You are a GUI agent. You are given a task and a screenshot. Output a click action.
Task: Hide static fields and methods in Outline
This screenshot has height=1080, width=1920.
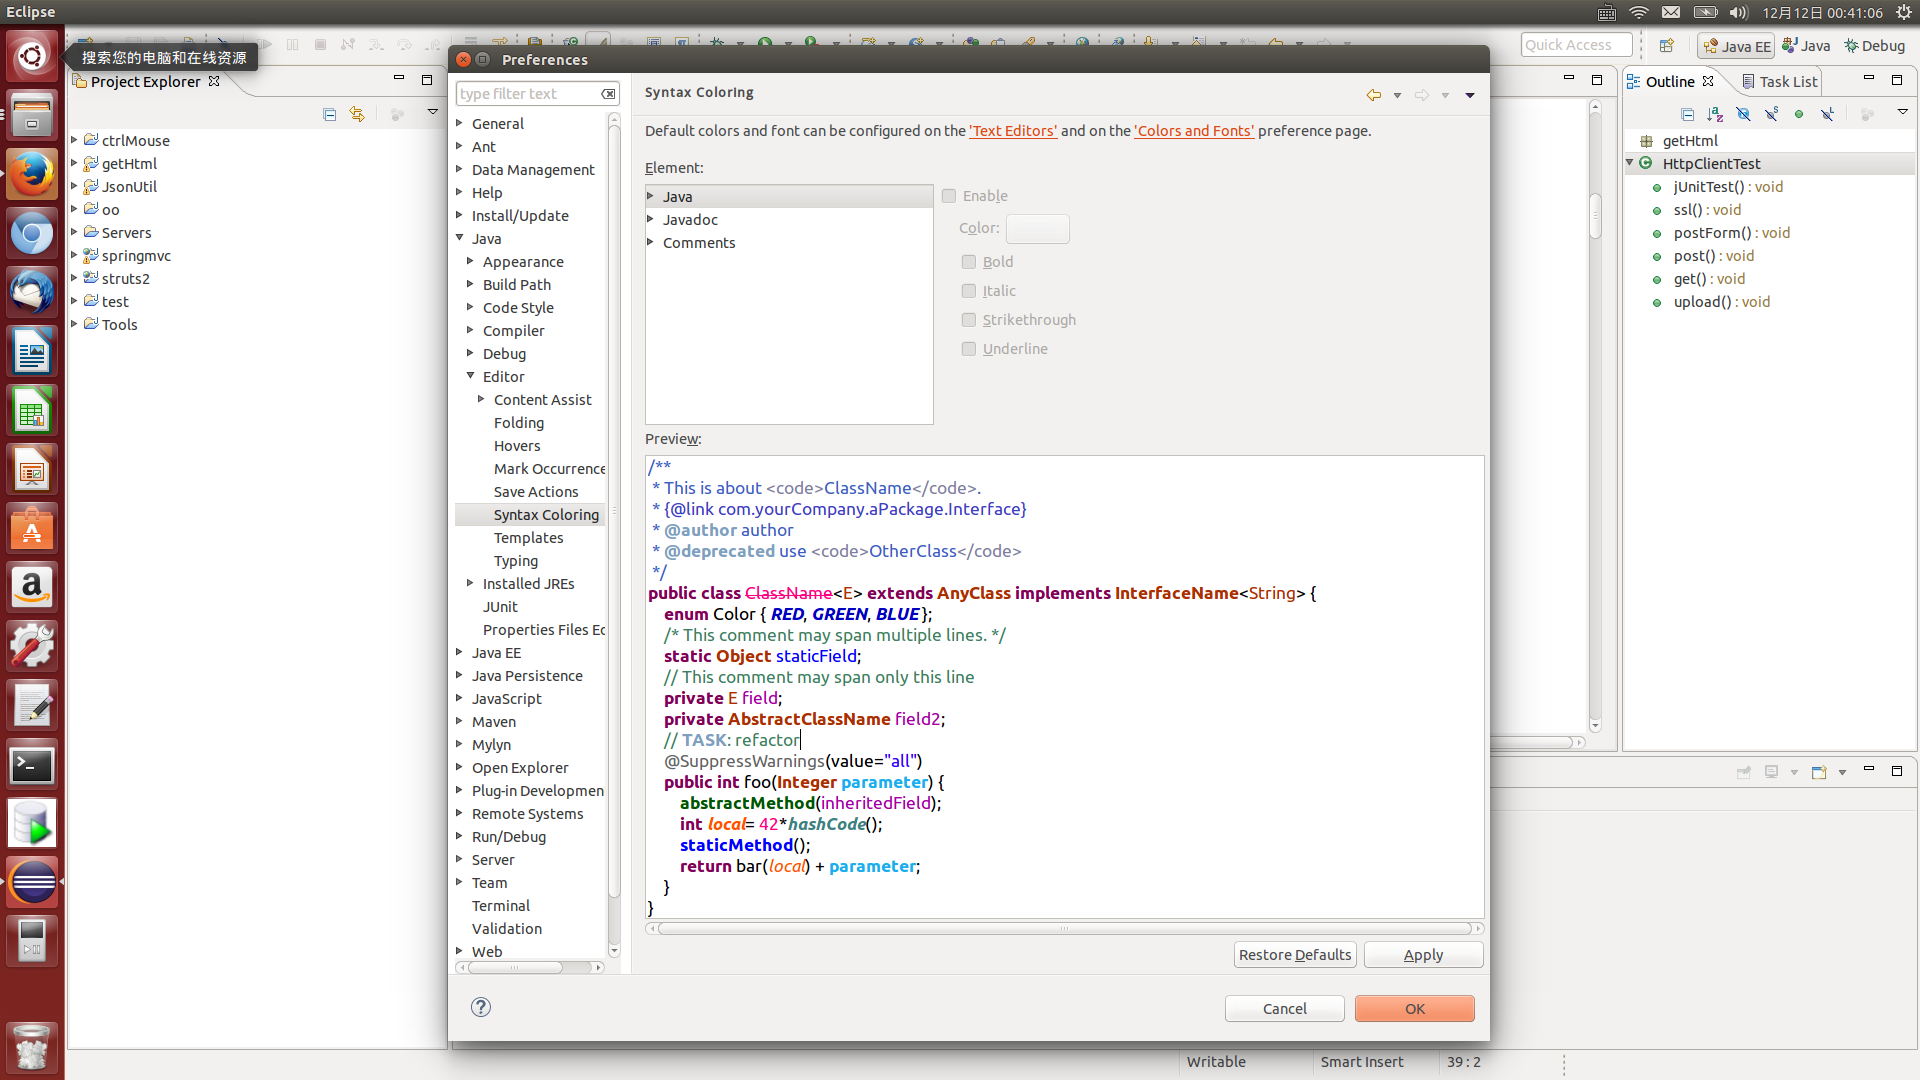pos(1771,114)
